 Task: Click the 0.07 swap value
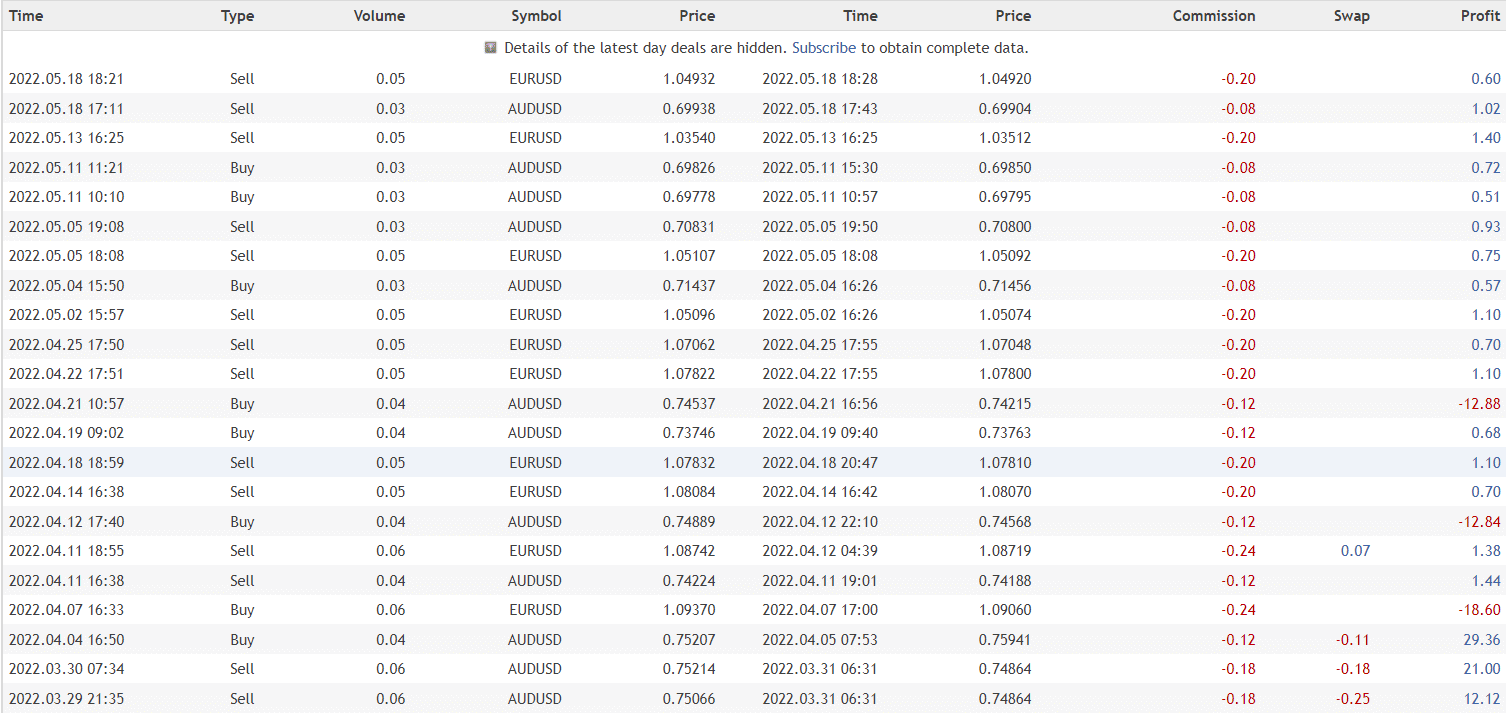(x=1355, y=551)
